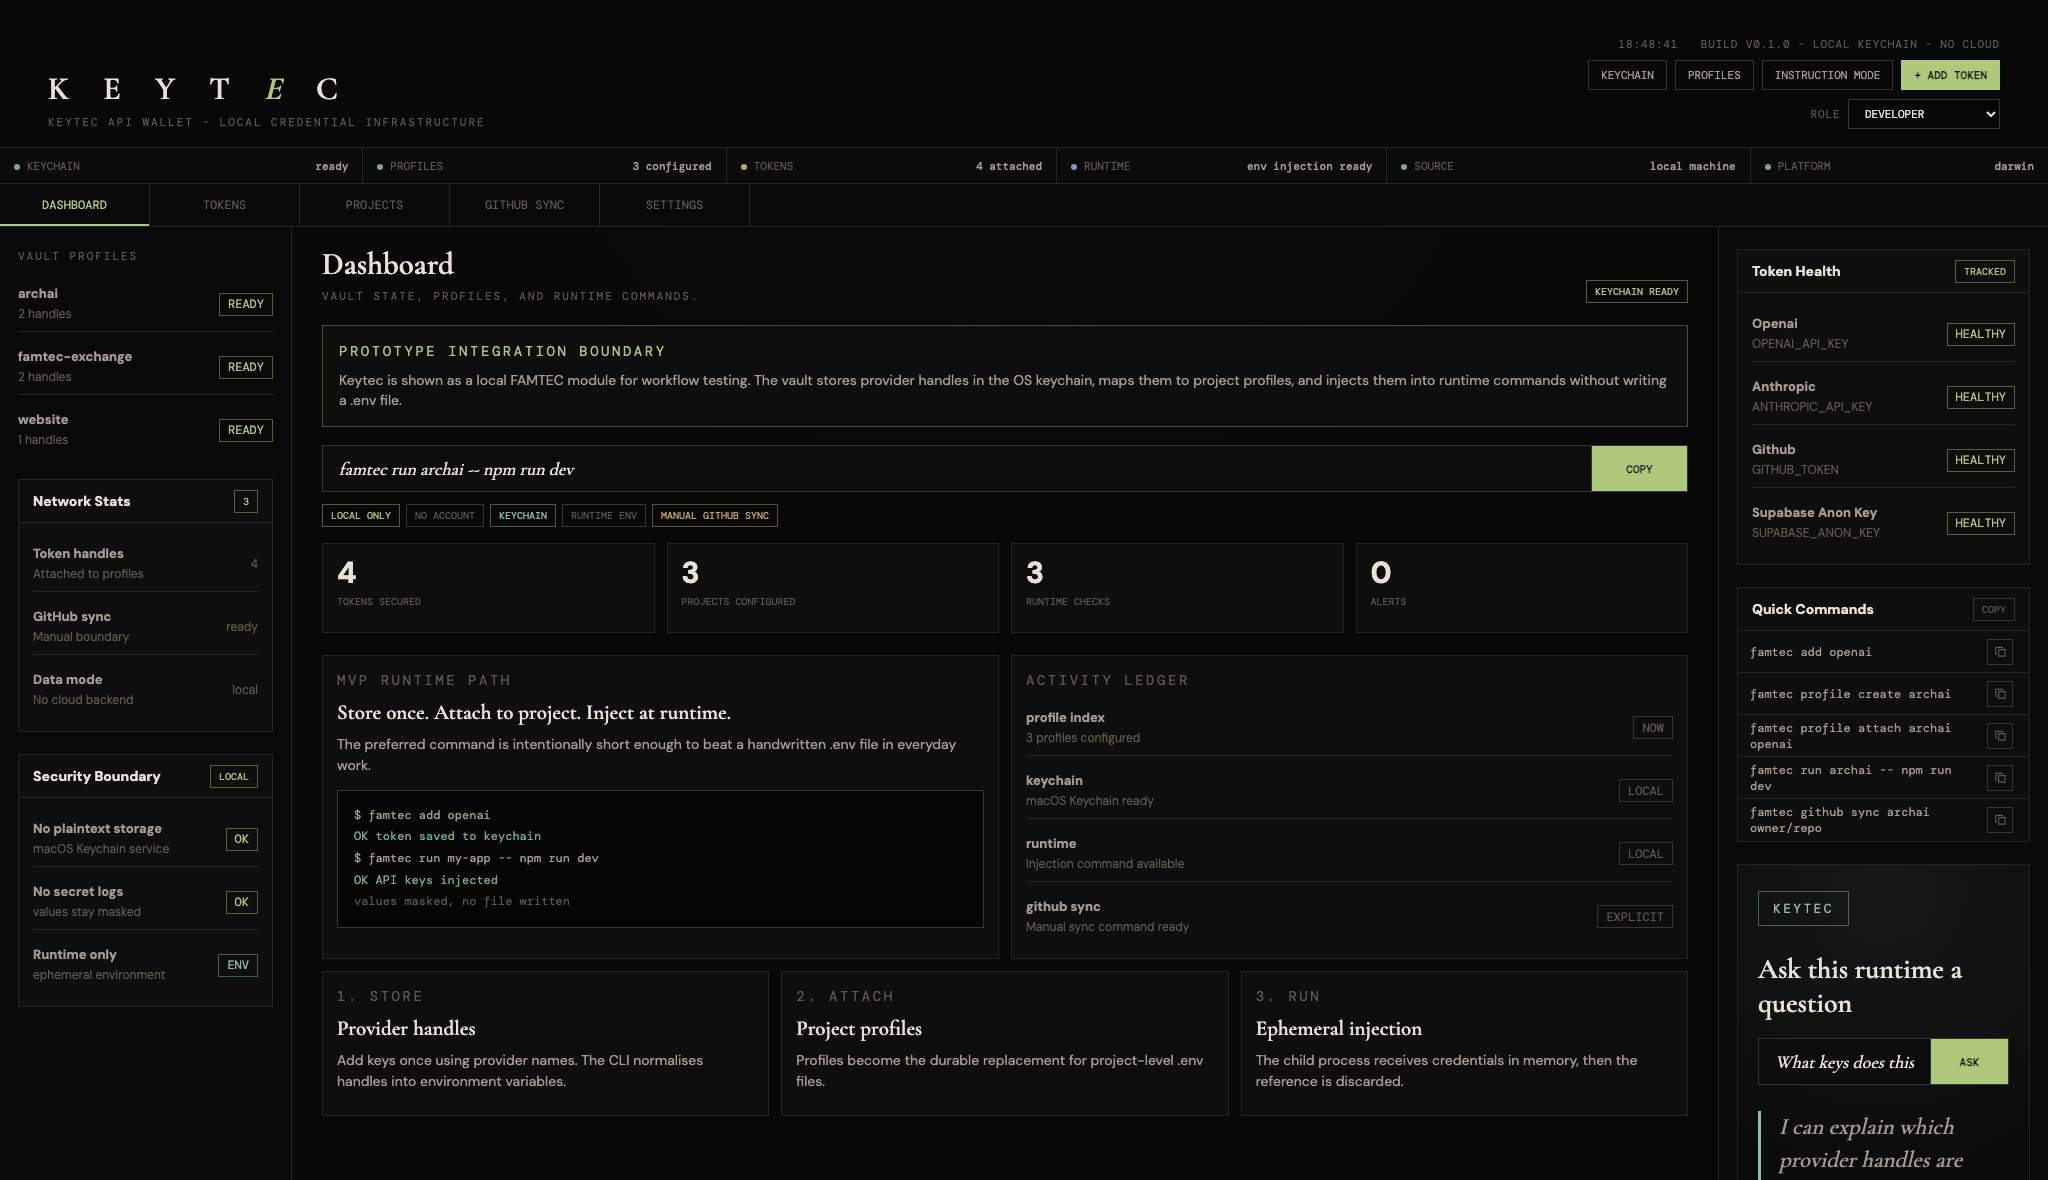This screenshot has height=1180, width=2048.
Task: Toggle Instruction Mode
Action: pos(1827,75)
